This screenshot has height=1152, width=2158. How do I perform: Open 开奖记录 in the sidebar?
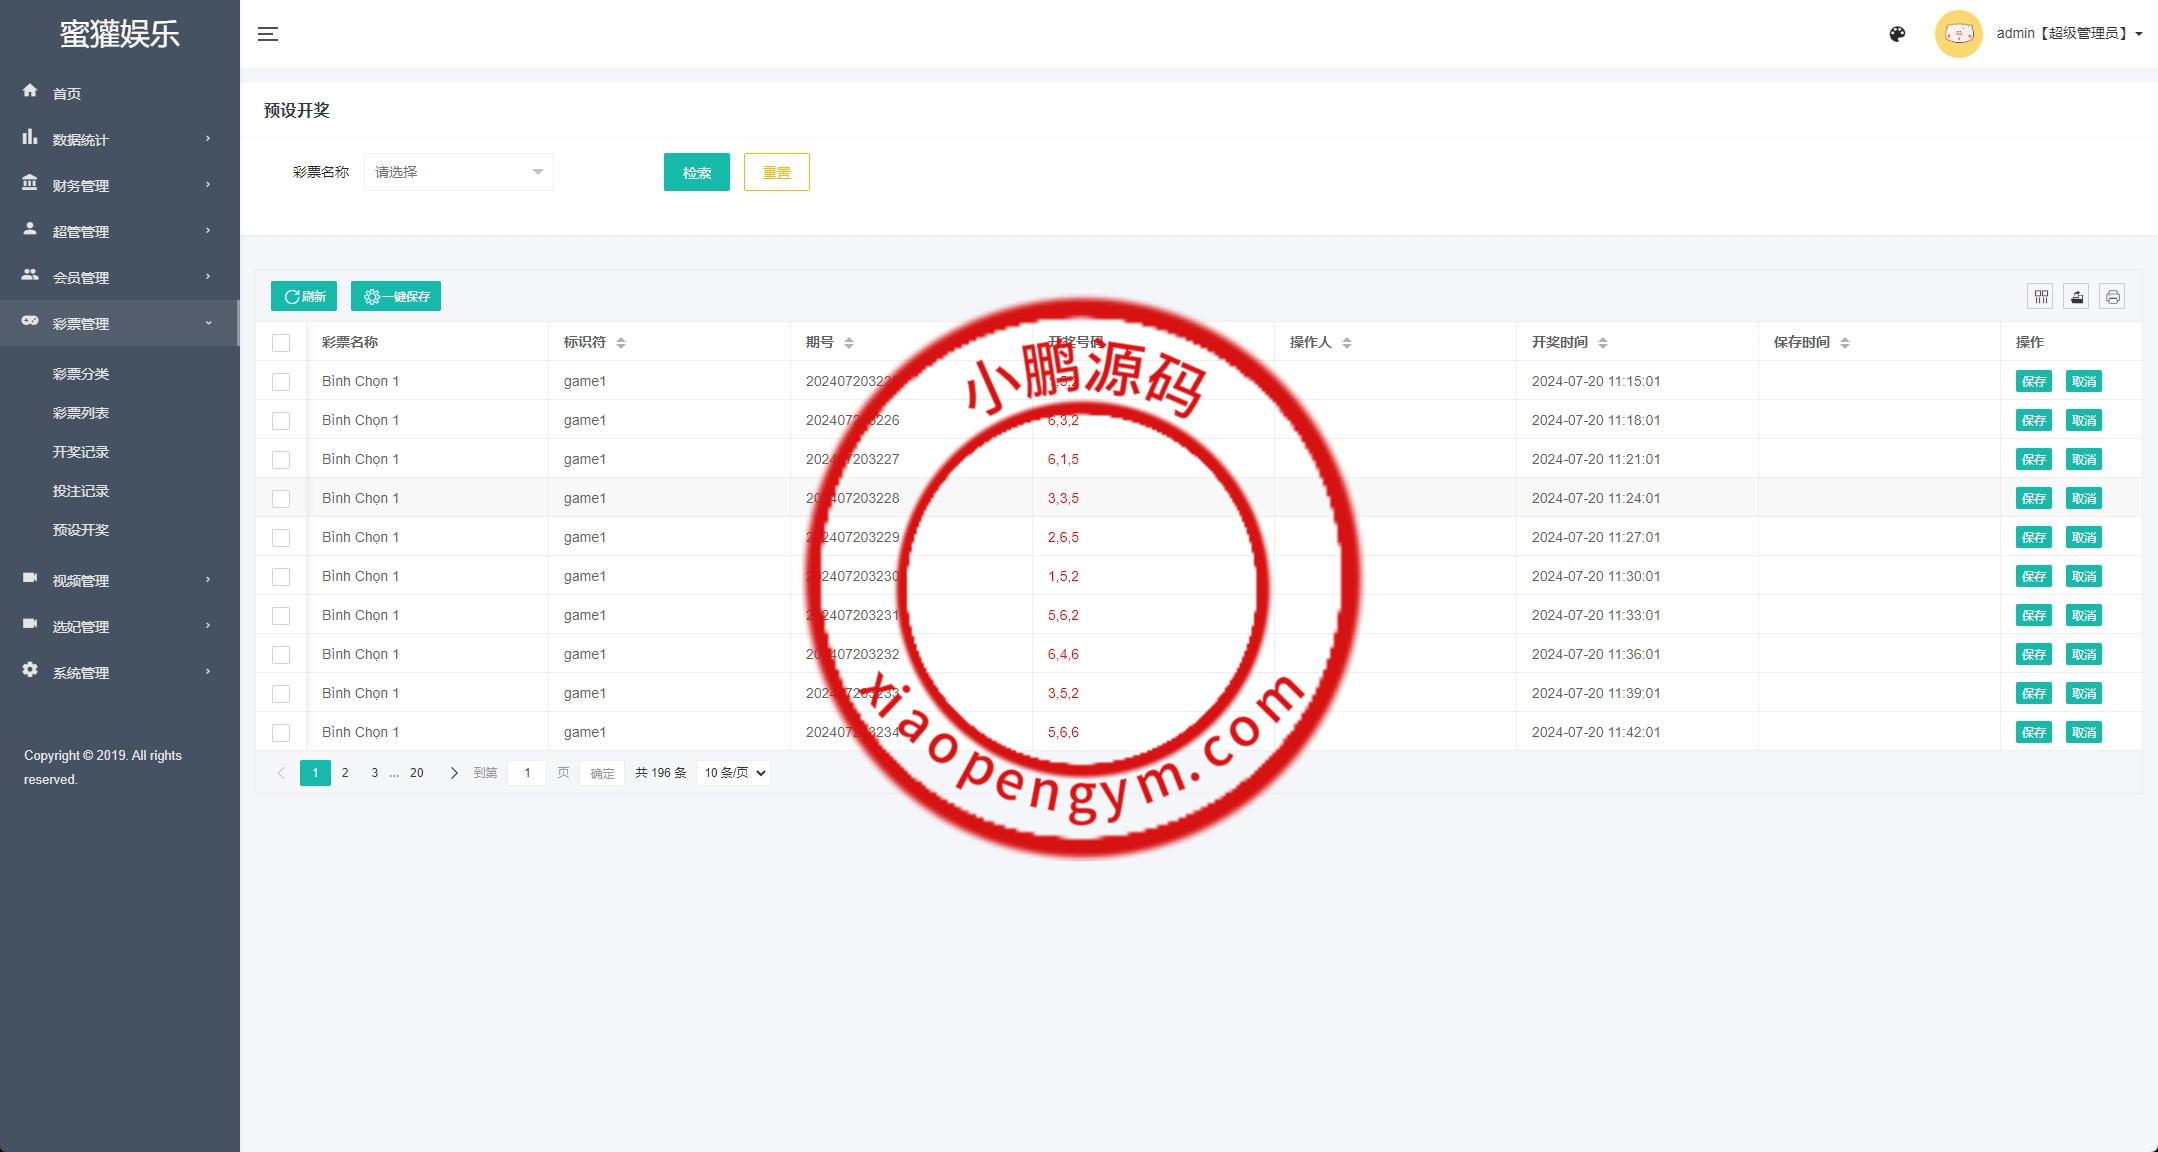[x=81, y=452]
